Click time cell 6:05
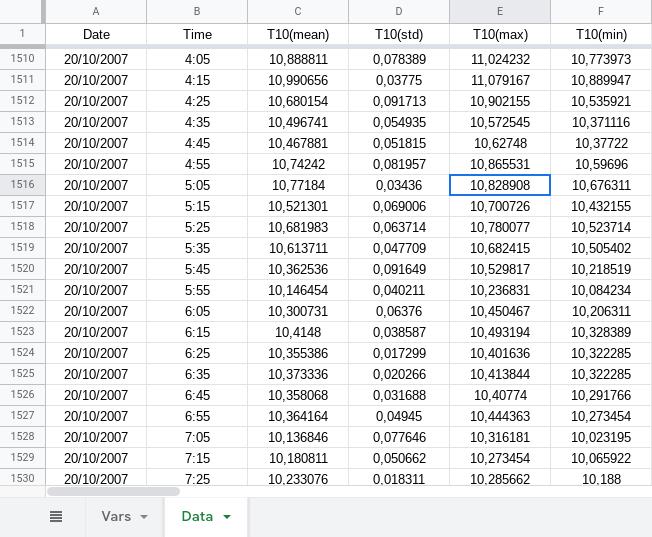The width and height of the screenshot is (652, 537). tap(197, 311)
